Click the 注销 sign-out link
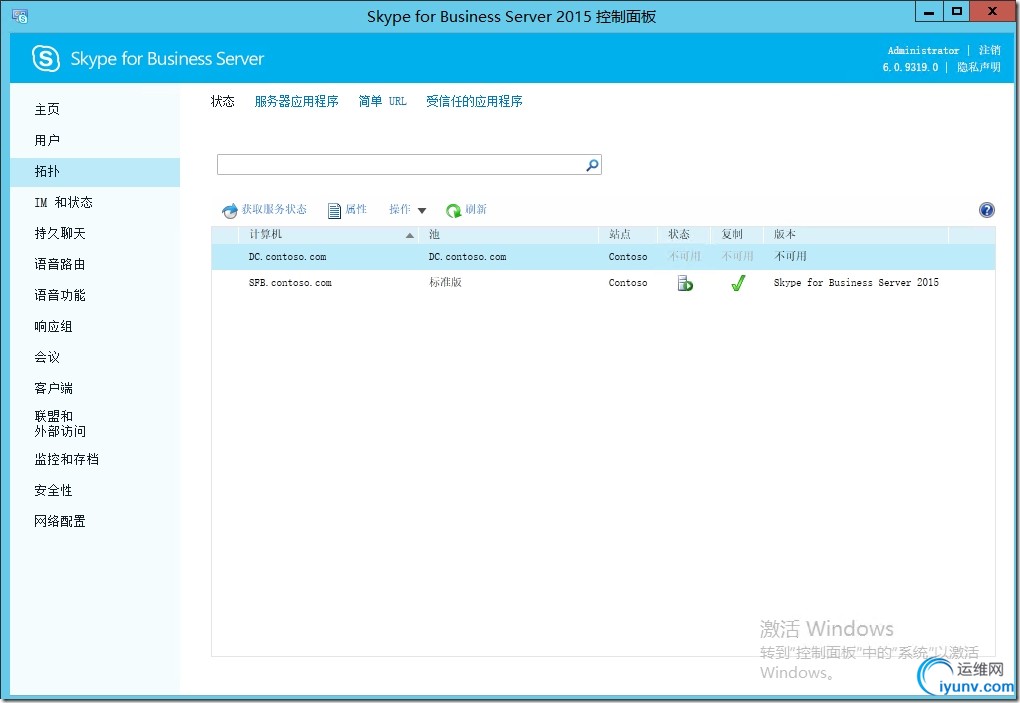Viewport: 1020px width, 703px height. [989, 50]
